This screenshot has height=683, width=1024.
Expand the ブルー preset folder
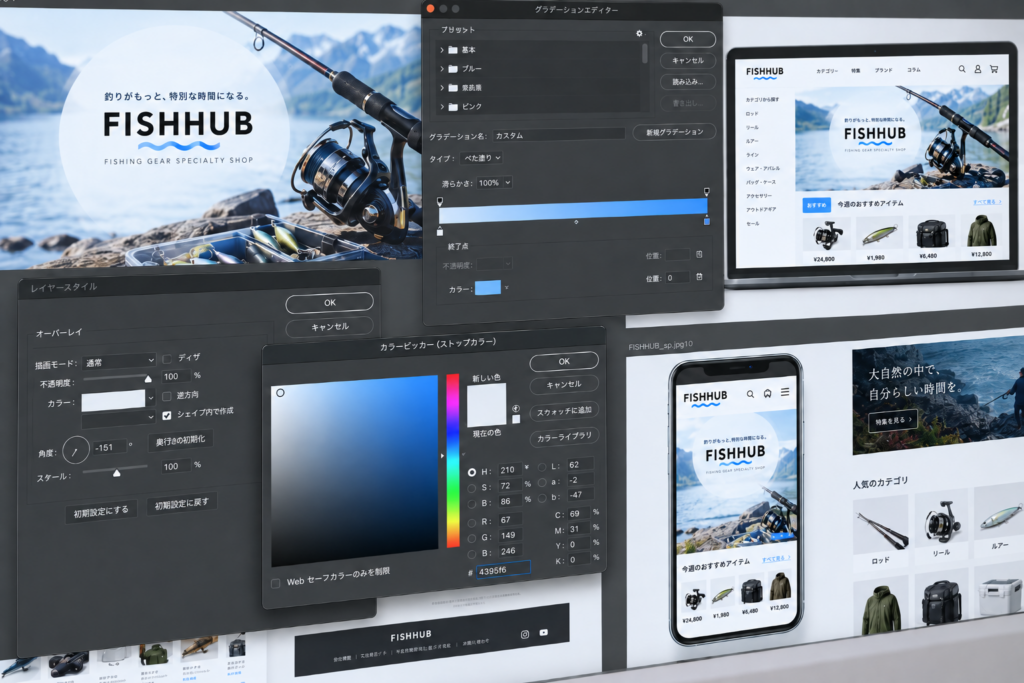tap(442, 69)
